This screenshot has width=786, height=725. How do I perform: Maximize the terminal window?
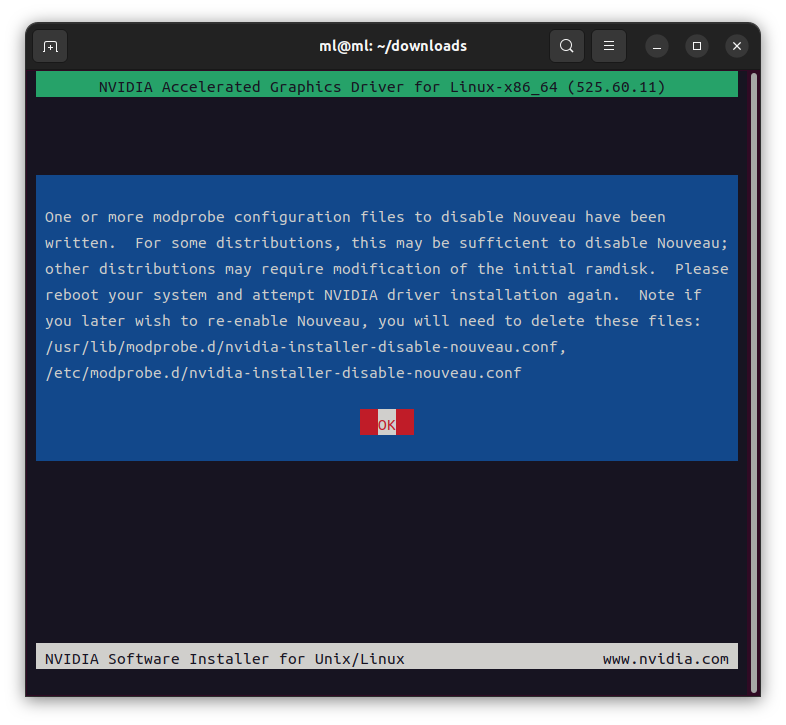coord(697,46)
